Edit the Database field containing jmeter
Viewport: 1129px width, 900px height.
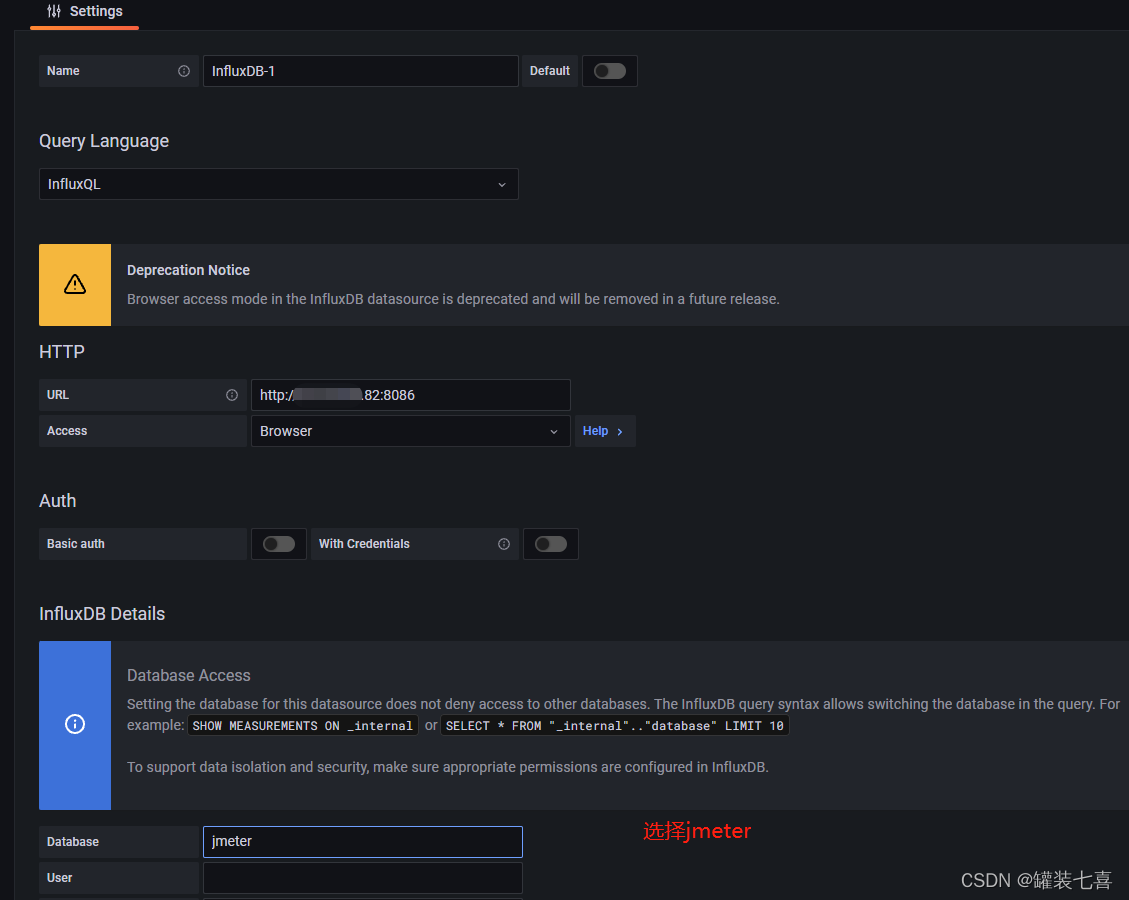pos(363,842)
